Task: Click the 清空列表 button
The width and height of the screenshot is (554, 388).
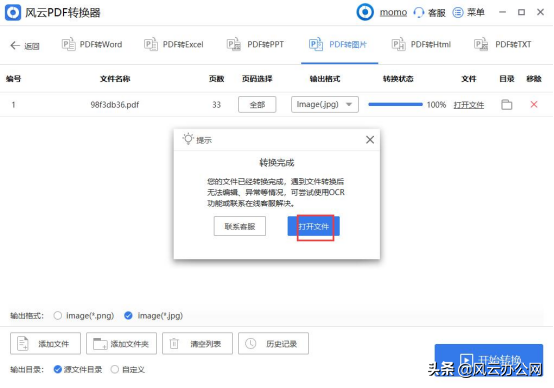Action: [x=197, y=343]
